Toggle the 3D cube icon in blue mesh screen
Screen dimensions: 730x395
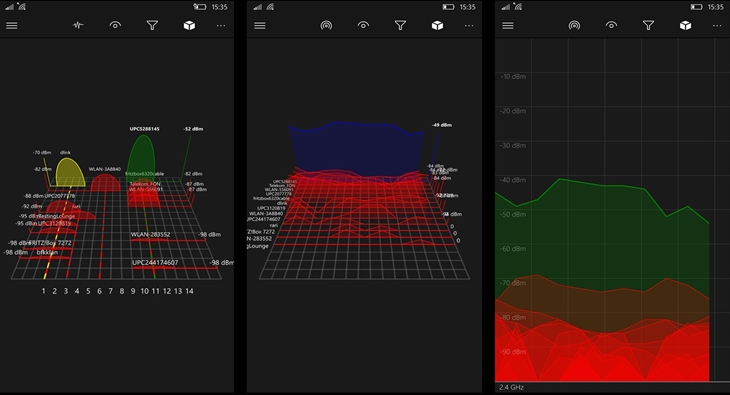(x=438, y=25)
